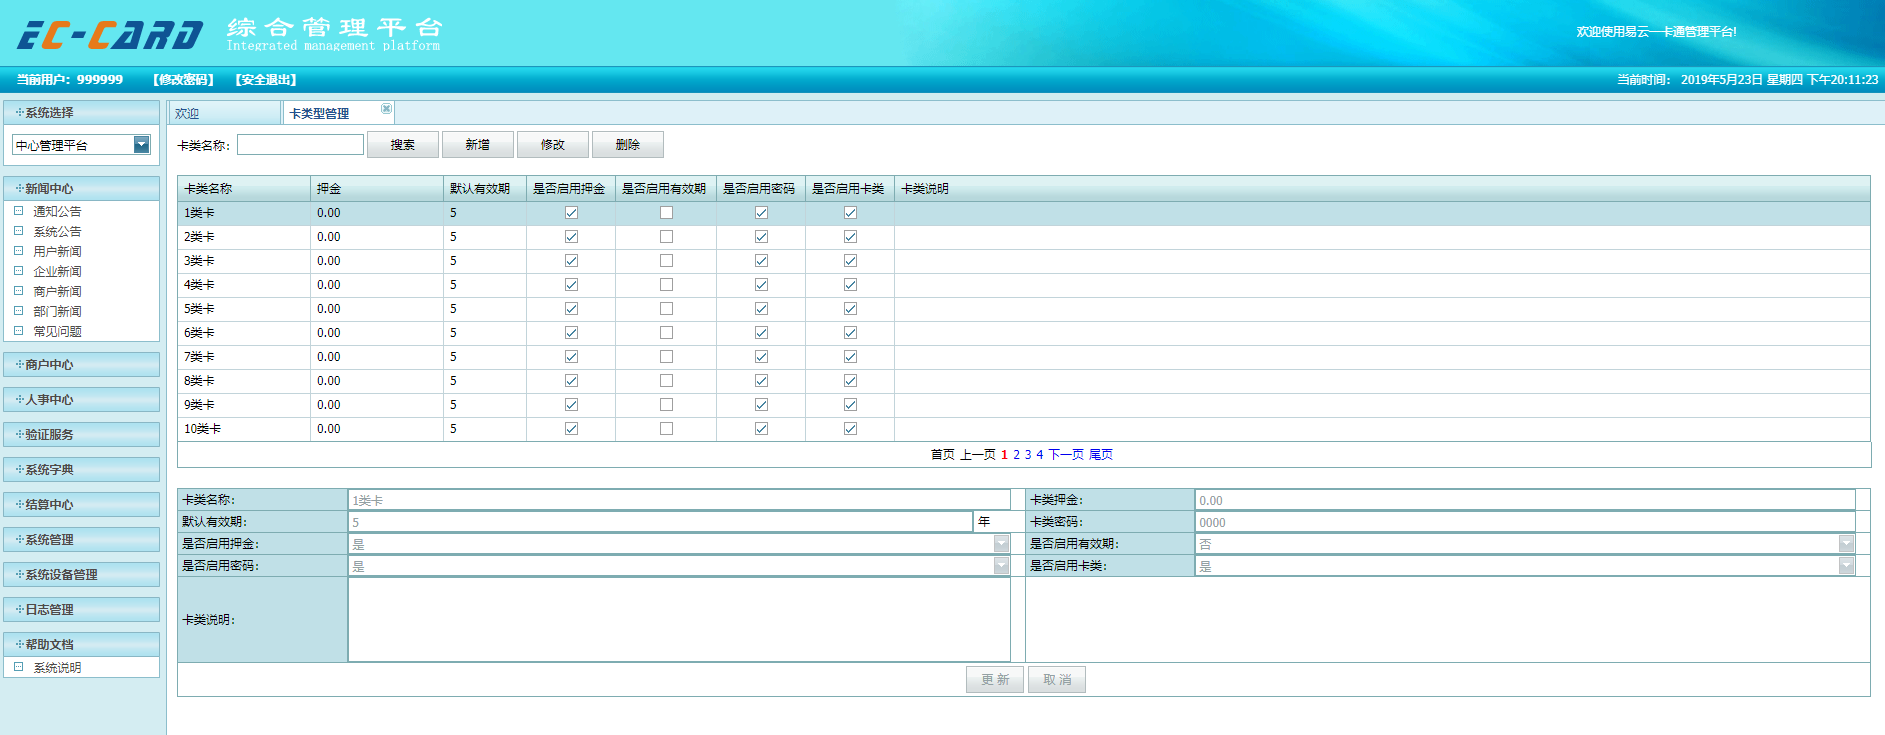Click the 修改密码 link
The height and width of the screenshot is (735, 1885).
pos(184,79)
